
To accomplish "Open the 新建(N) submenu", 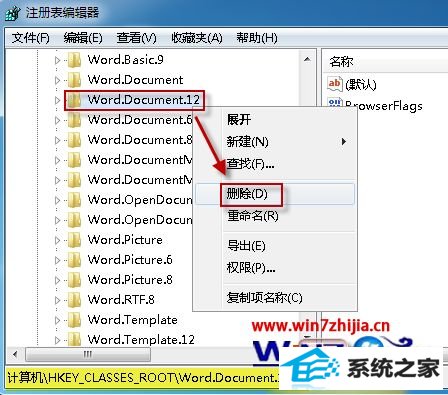I will 275,142.
